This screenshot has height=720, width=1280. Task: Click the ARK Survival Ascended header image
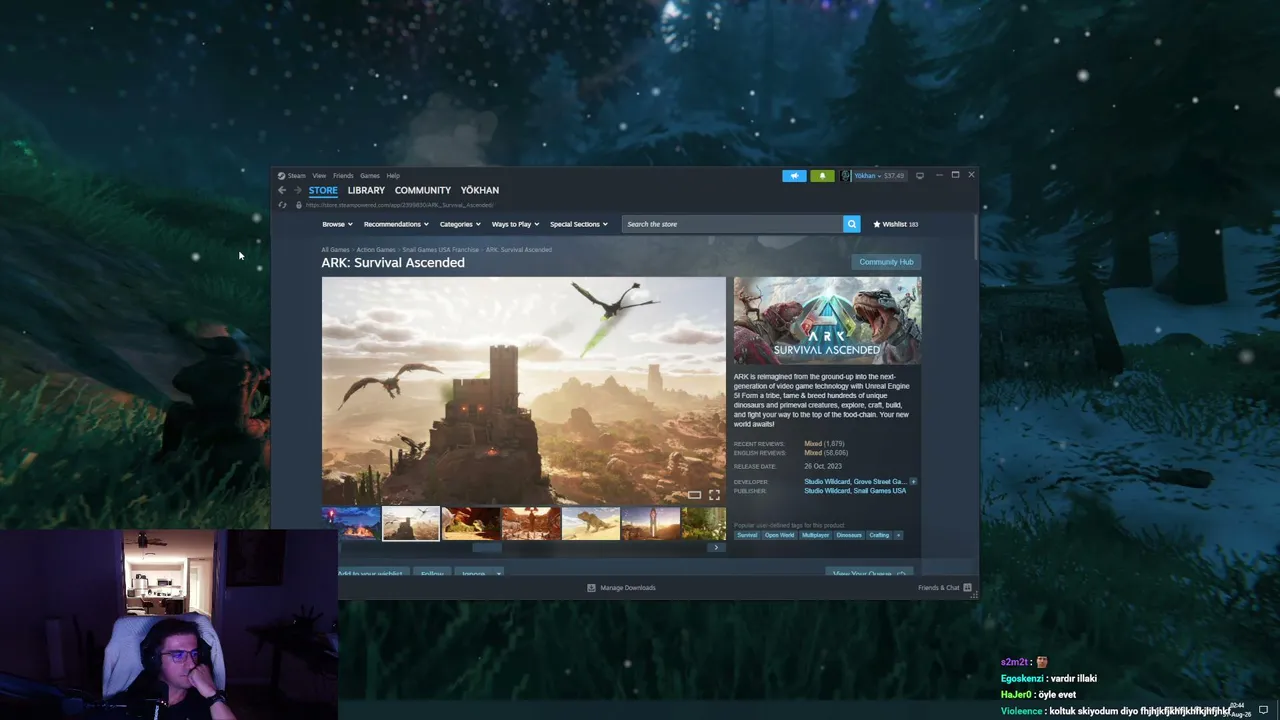click(x=828, y=320)
